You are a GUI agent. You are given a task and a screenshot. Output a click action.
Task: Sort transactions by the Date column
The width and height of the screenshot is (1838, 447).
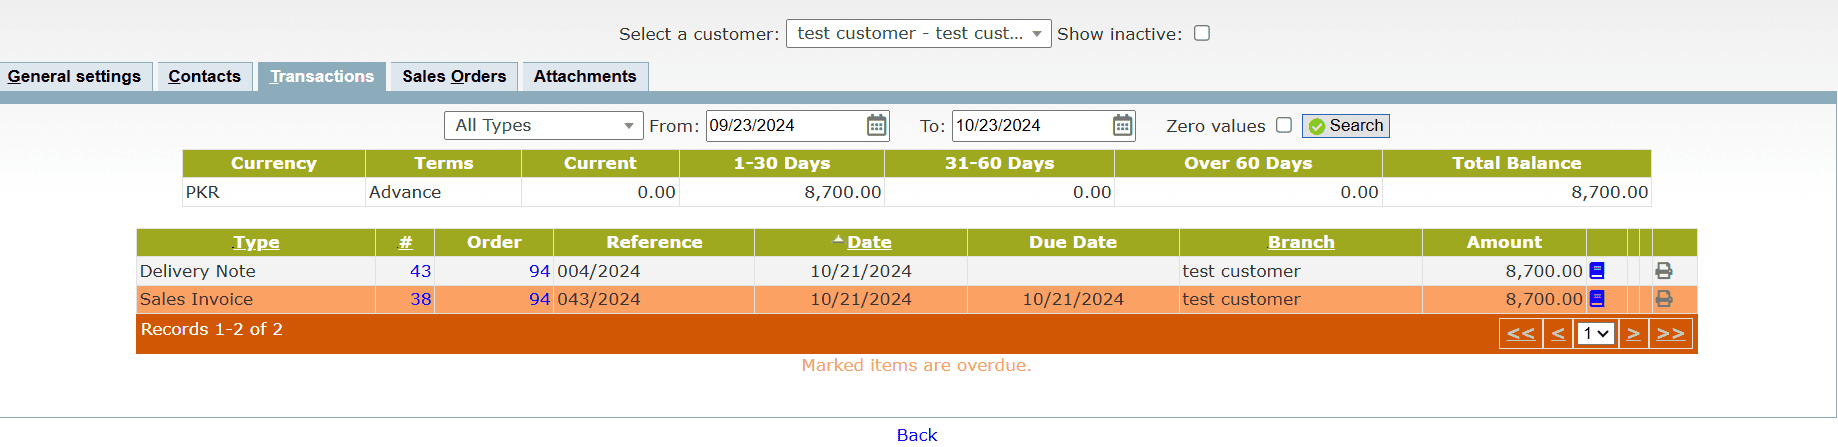click(869, 242)
